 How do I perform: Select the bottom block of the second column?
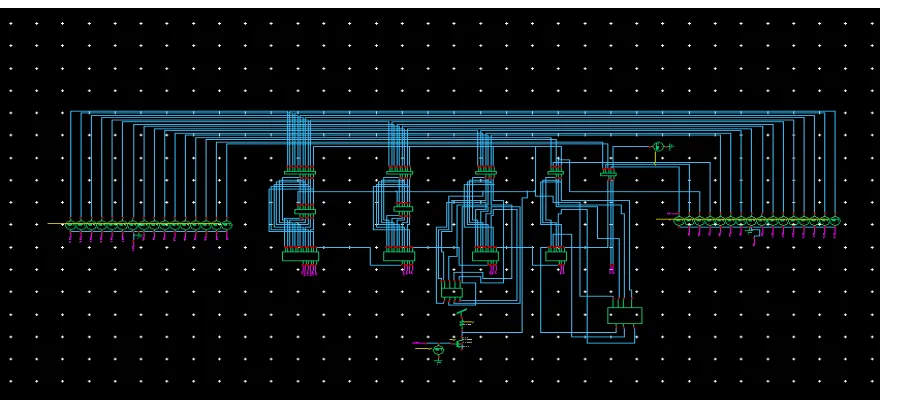399,256
